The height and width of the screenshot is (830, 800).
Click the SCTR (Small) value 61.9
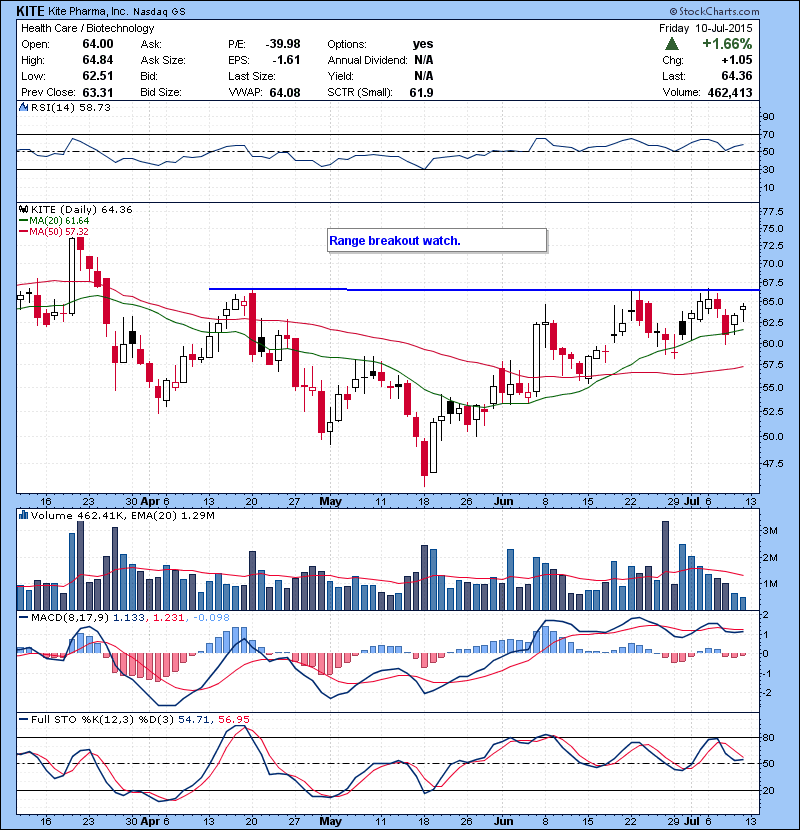click(x=421, y=93)
